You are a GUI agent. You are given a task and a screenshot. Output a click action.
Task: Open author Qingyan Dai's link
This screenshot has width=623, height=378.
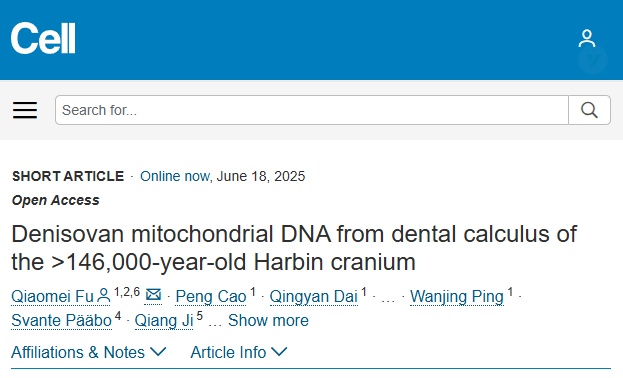pos(314,297)
